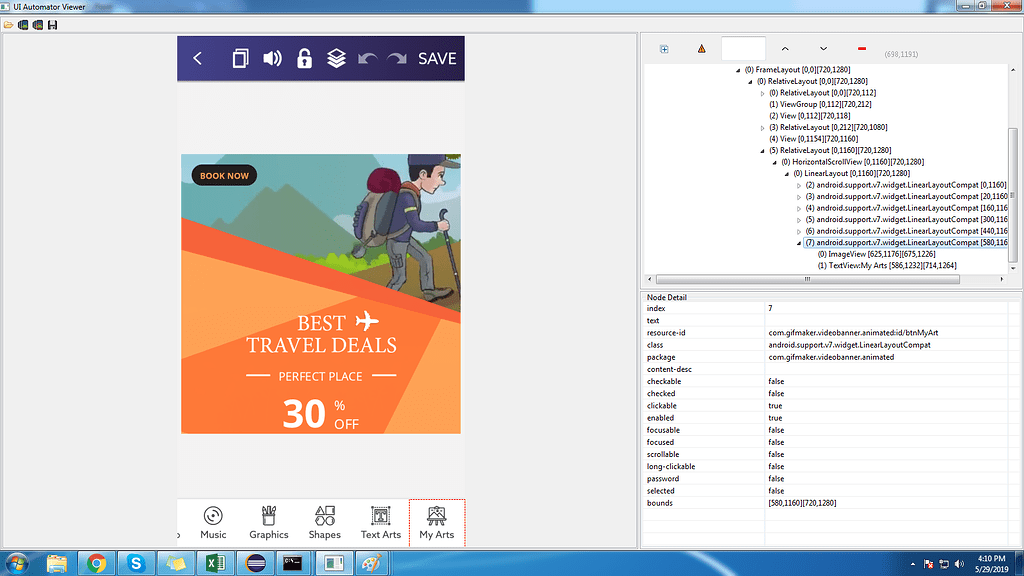Open Google Chrome from the taskbar
The image size is (1024, 576).
click(x=96, y=563)
